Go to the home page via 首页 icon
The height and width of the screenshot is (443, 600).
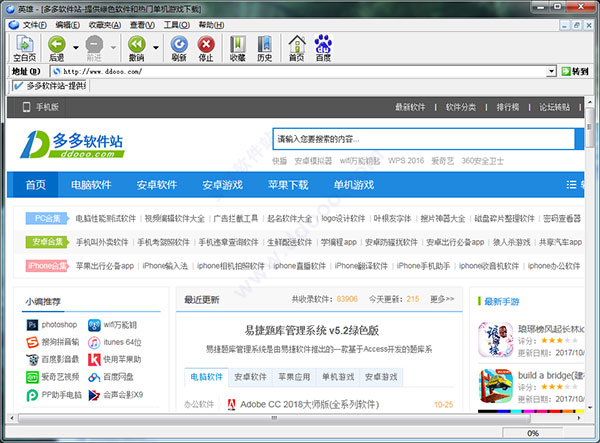click(x=297, y=48)
